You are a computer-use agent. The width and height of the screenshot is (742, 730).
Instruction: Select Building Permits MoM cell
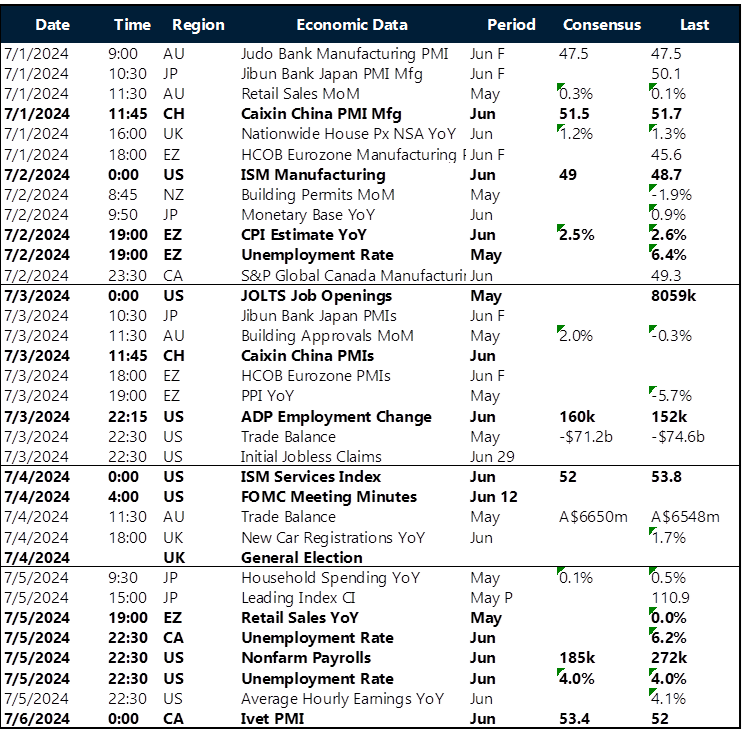[x=318, y=195]
